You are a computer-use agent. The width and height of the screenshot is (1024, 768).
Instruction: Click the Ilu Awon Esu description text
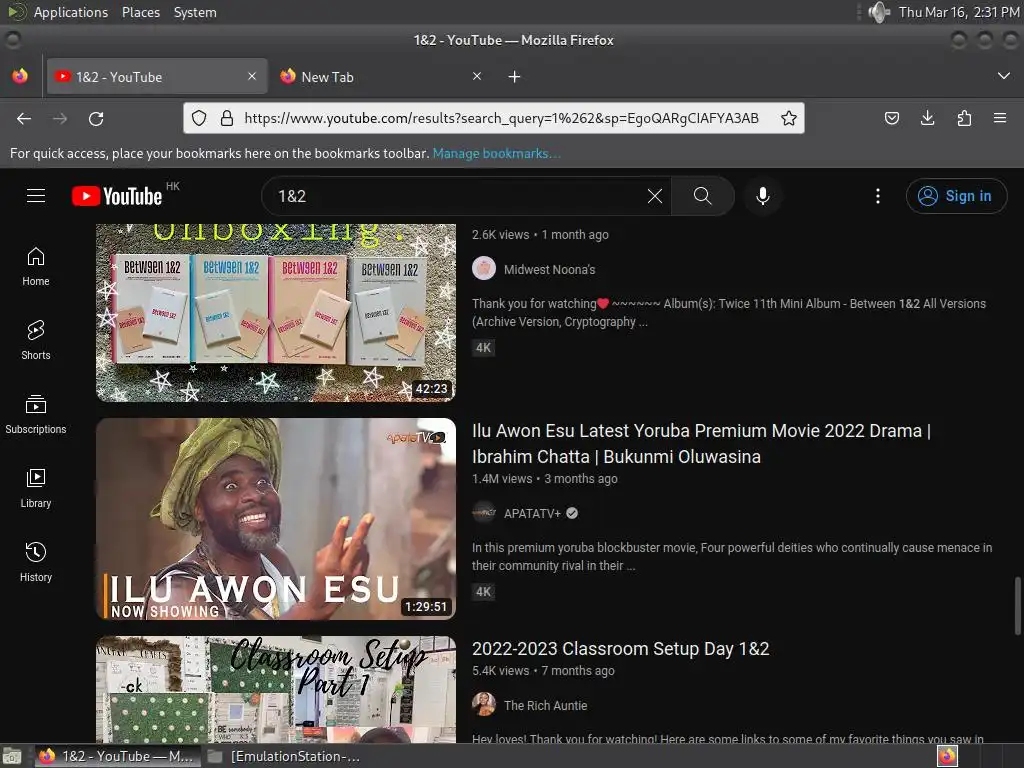pyautogui.click(x=731, y=556)
